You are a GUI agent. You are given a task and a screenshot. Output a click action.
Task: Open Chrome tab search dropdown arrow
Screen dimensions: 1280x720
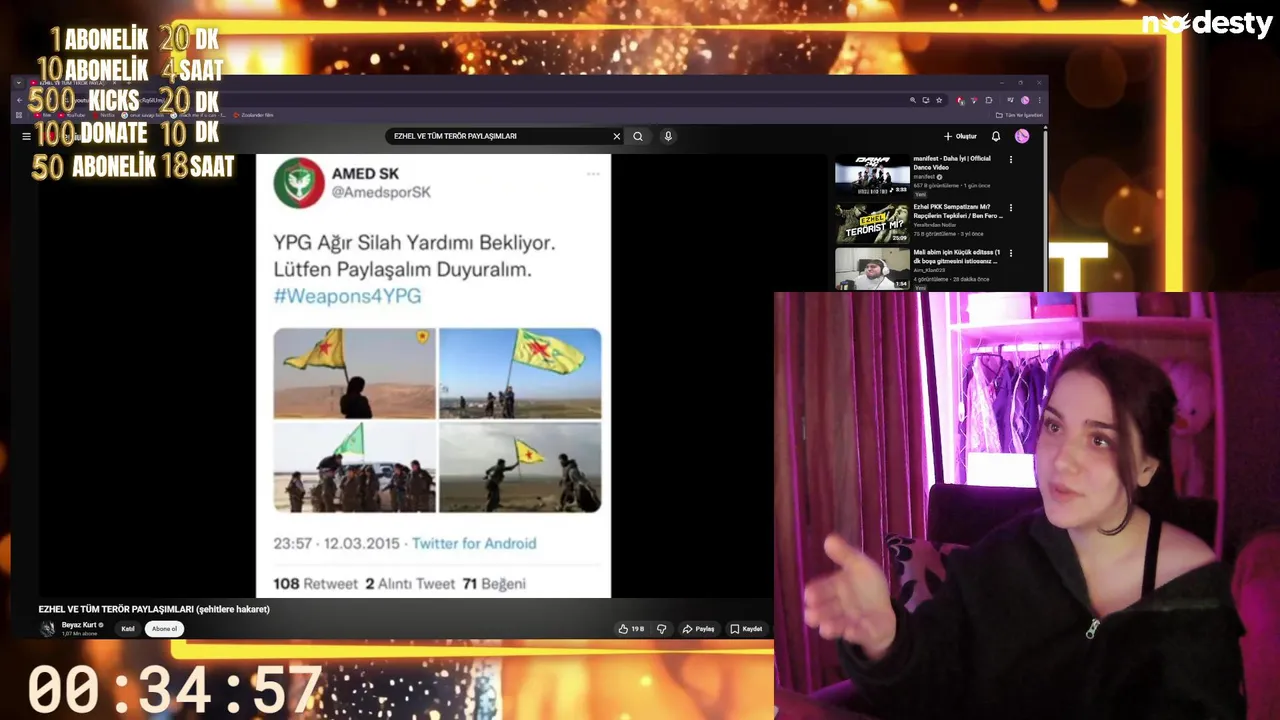click(x=19, y=82)
